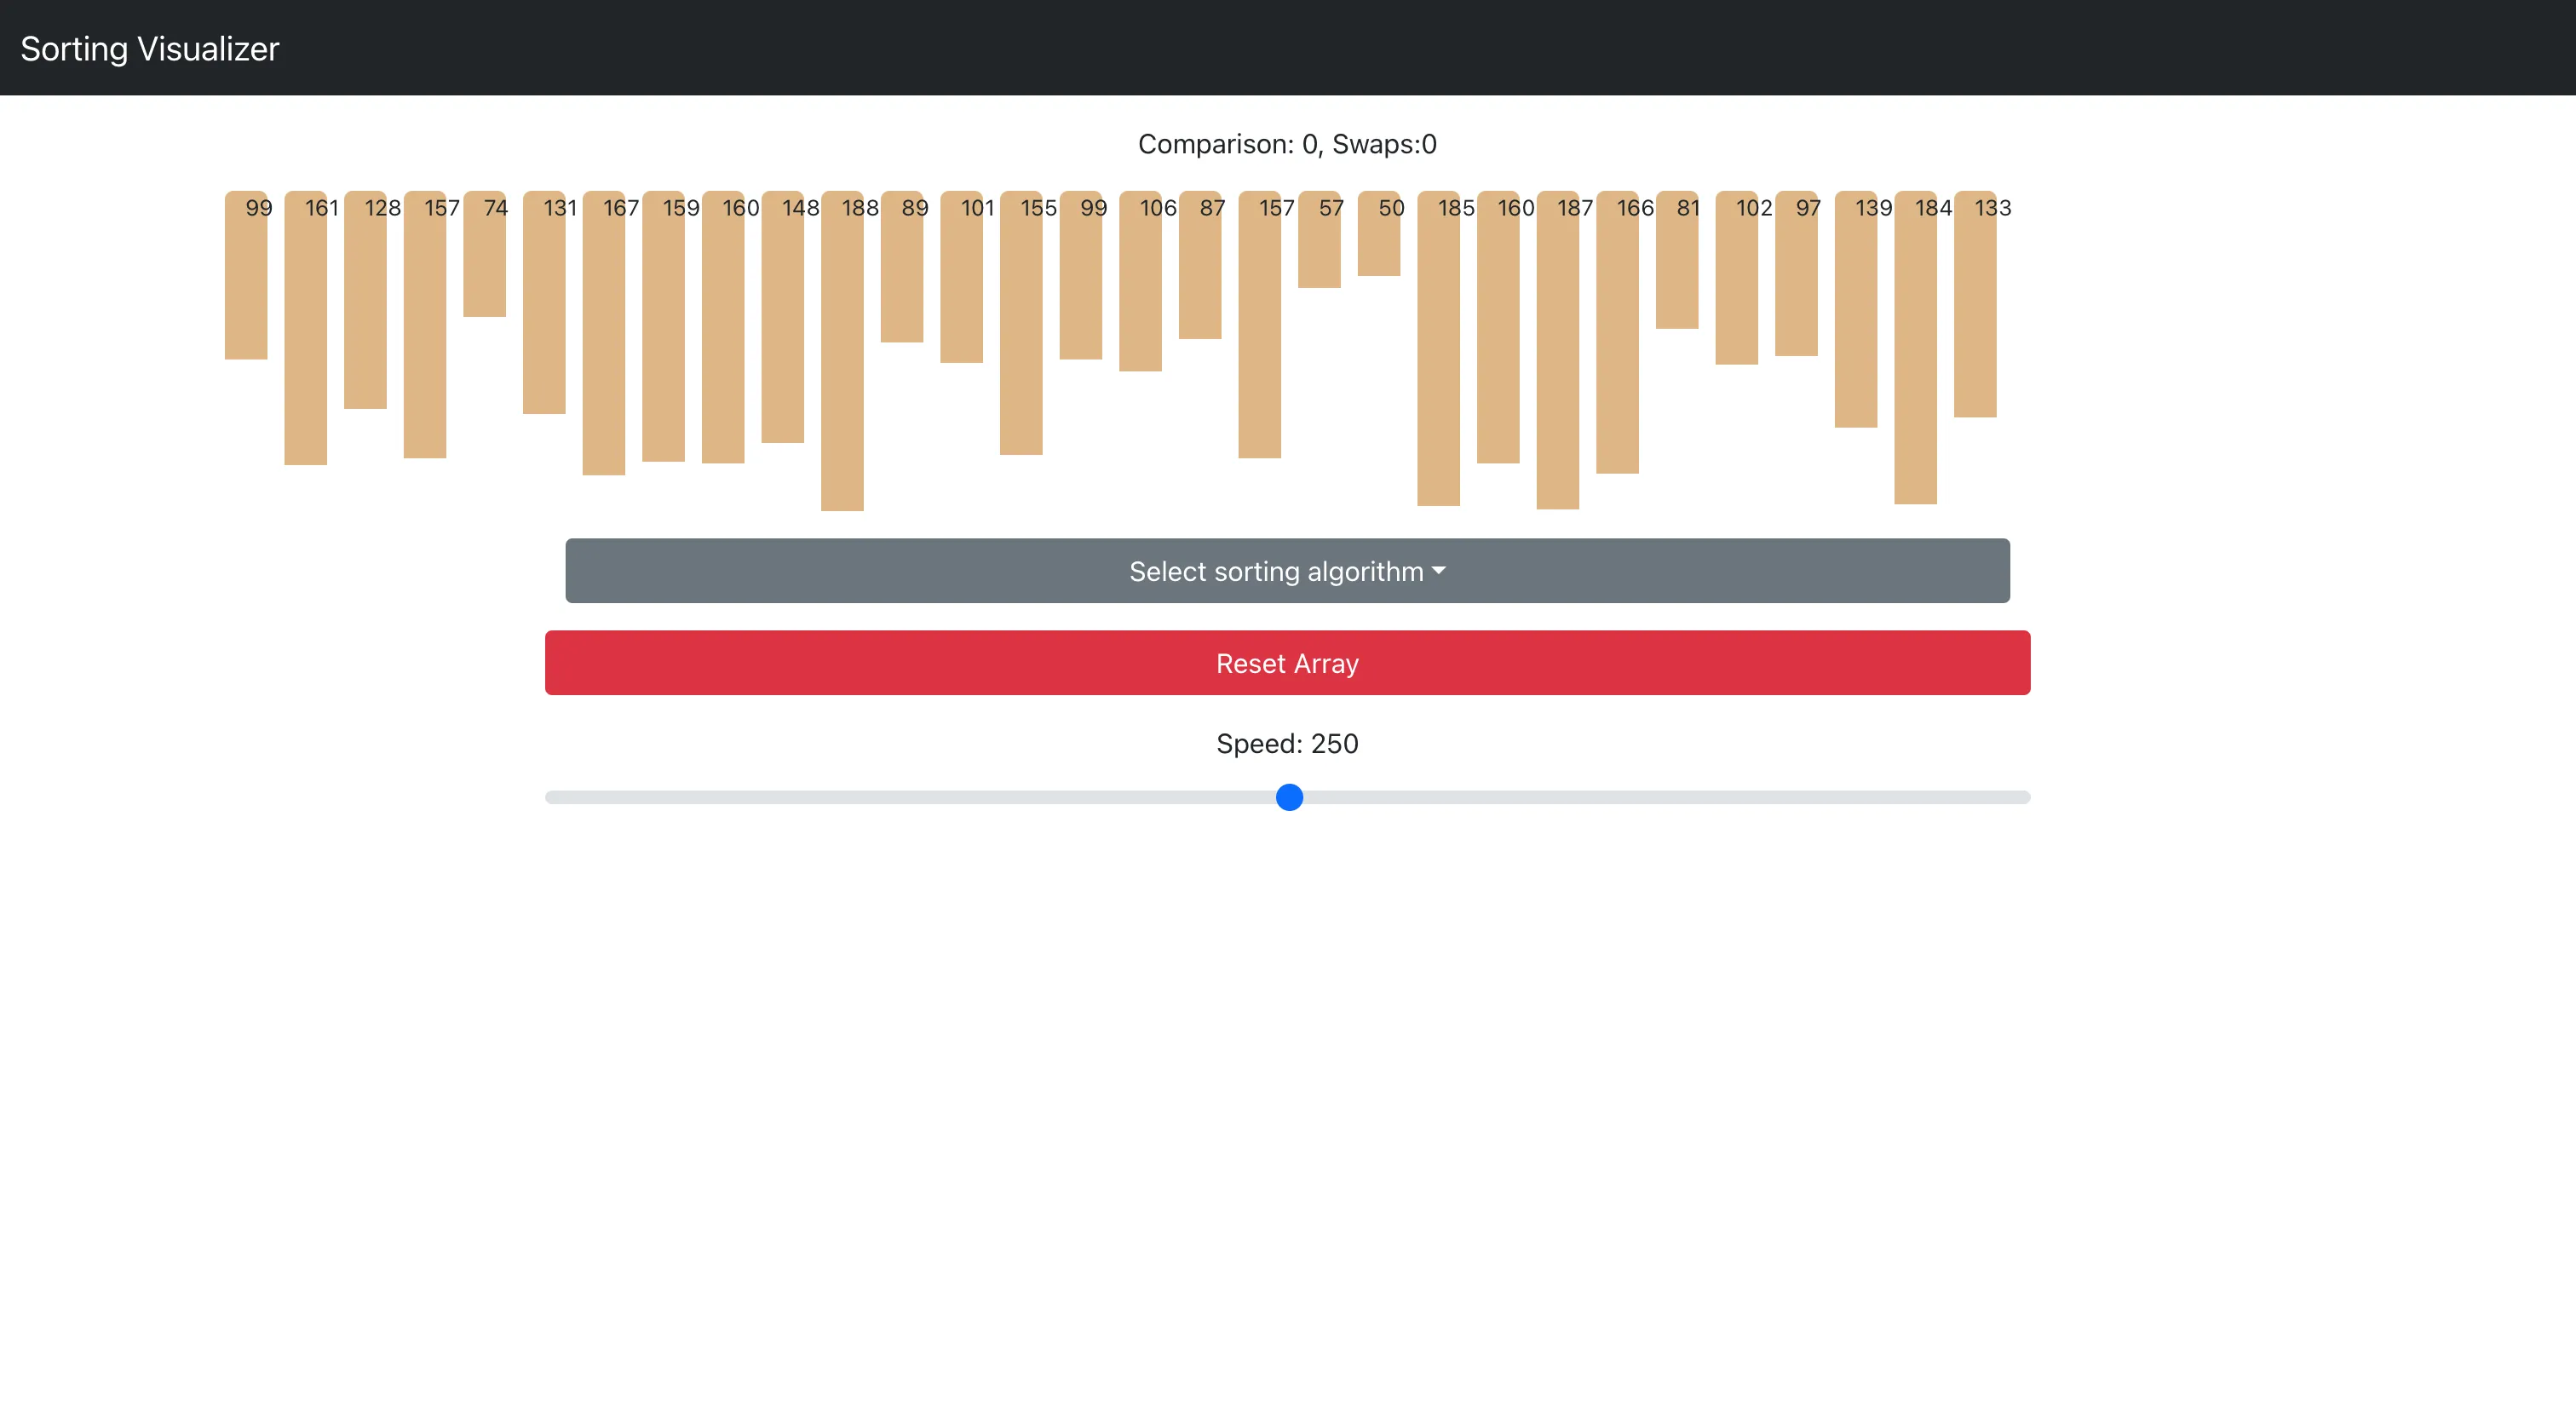This screenshot has width=2576, height=1409.
Task: Click the bar labeled 128
Action: pyautogui.click(x=365, y=300)
